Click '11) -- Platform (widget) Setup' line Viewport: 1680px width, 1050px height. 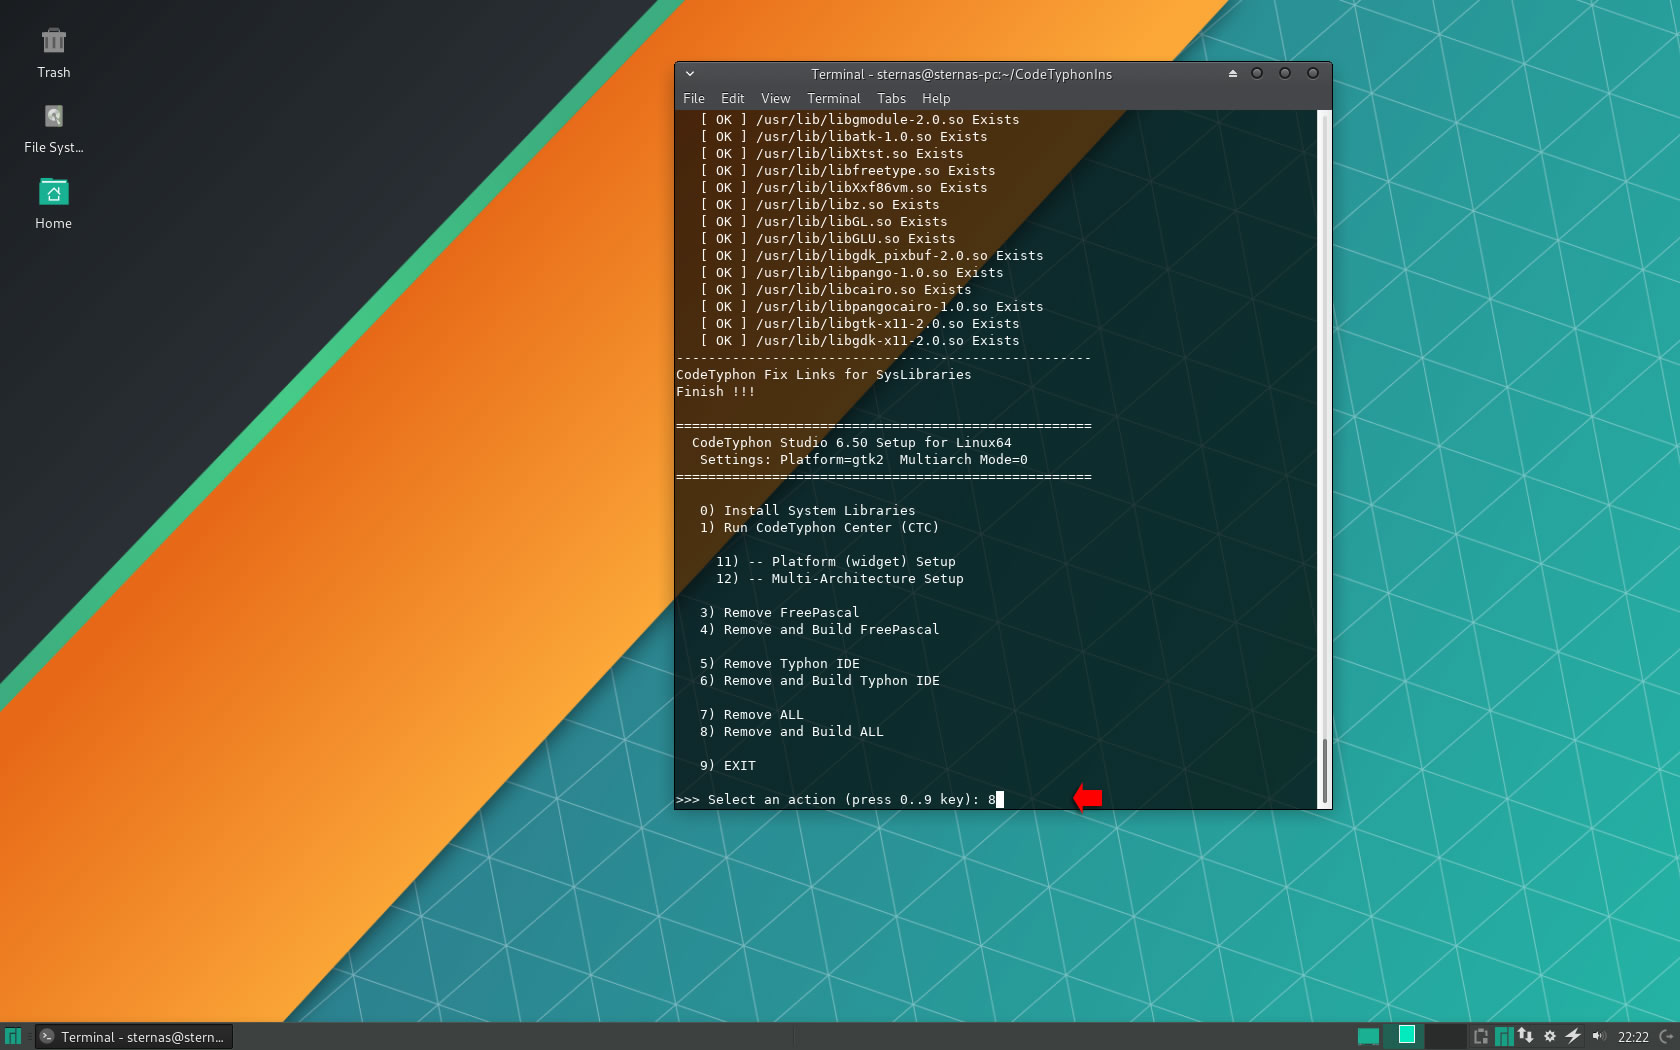tap(836, 562)
